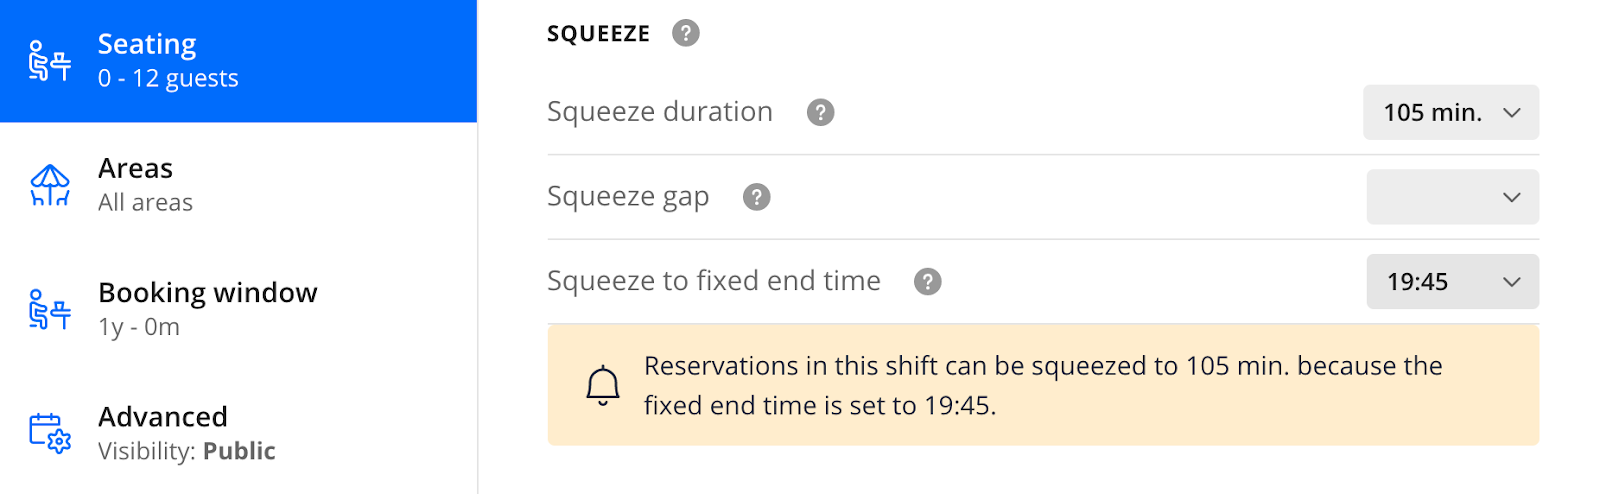Screen dimensions: 1600x494
Task: Click the Squeeze gap label text
Action: coord(628,197)
